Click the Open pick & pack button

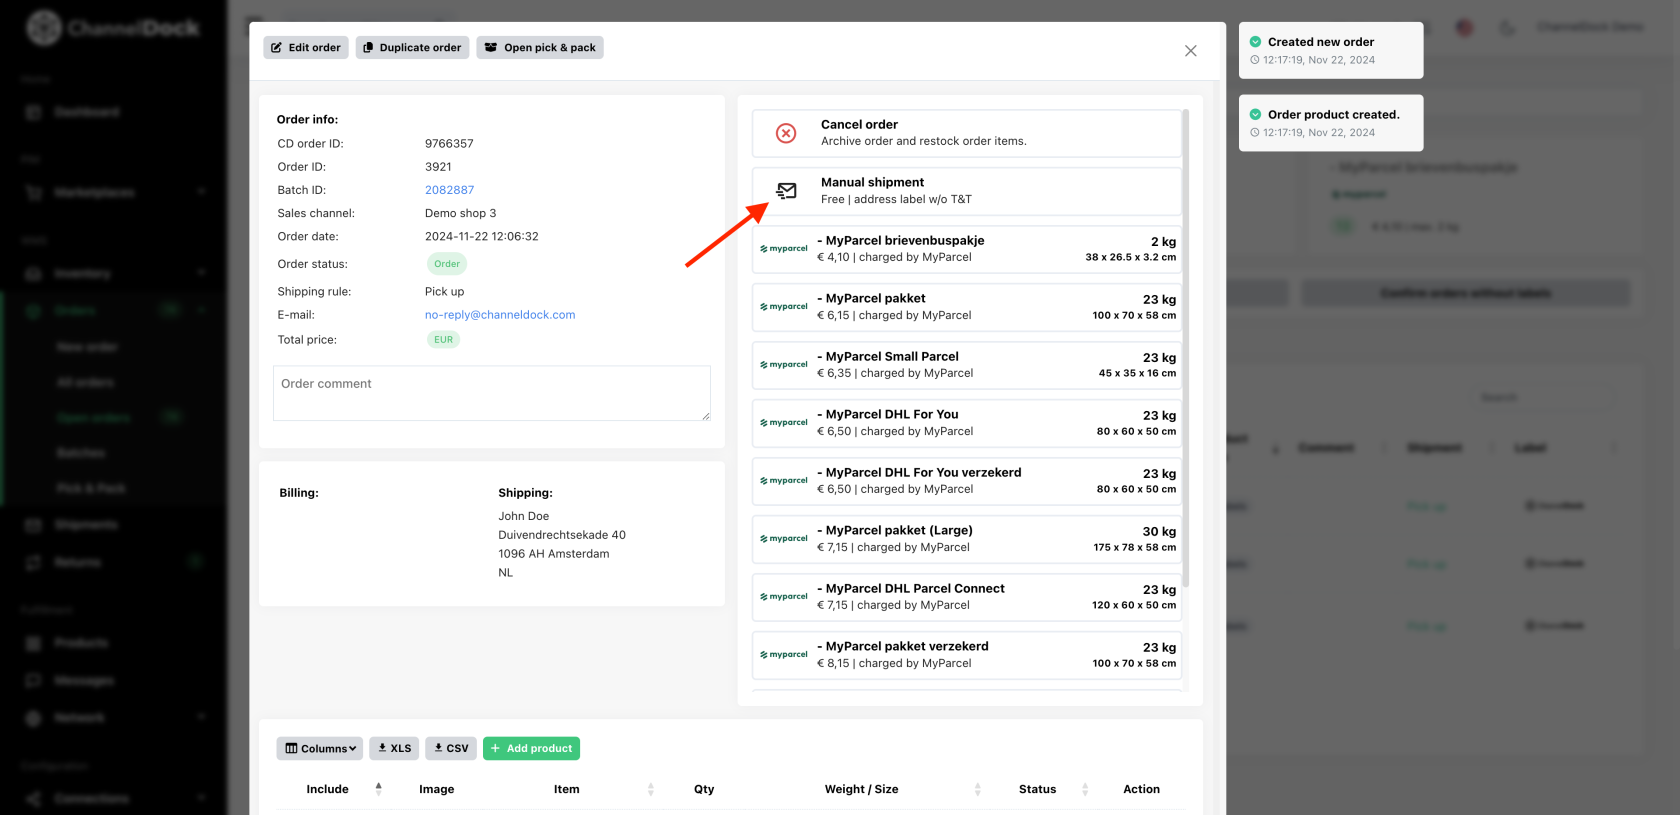(x=540, y=47)
